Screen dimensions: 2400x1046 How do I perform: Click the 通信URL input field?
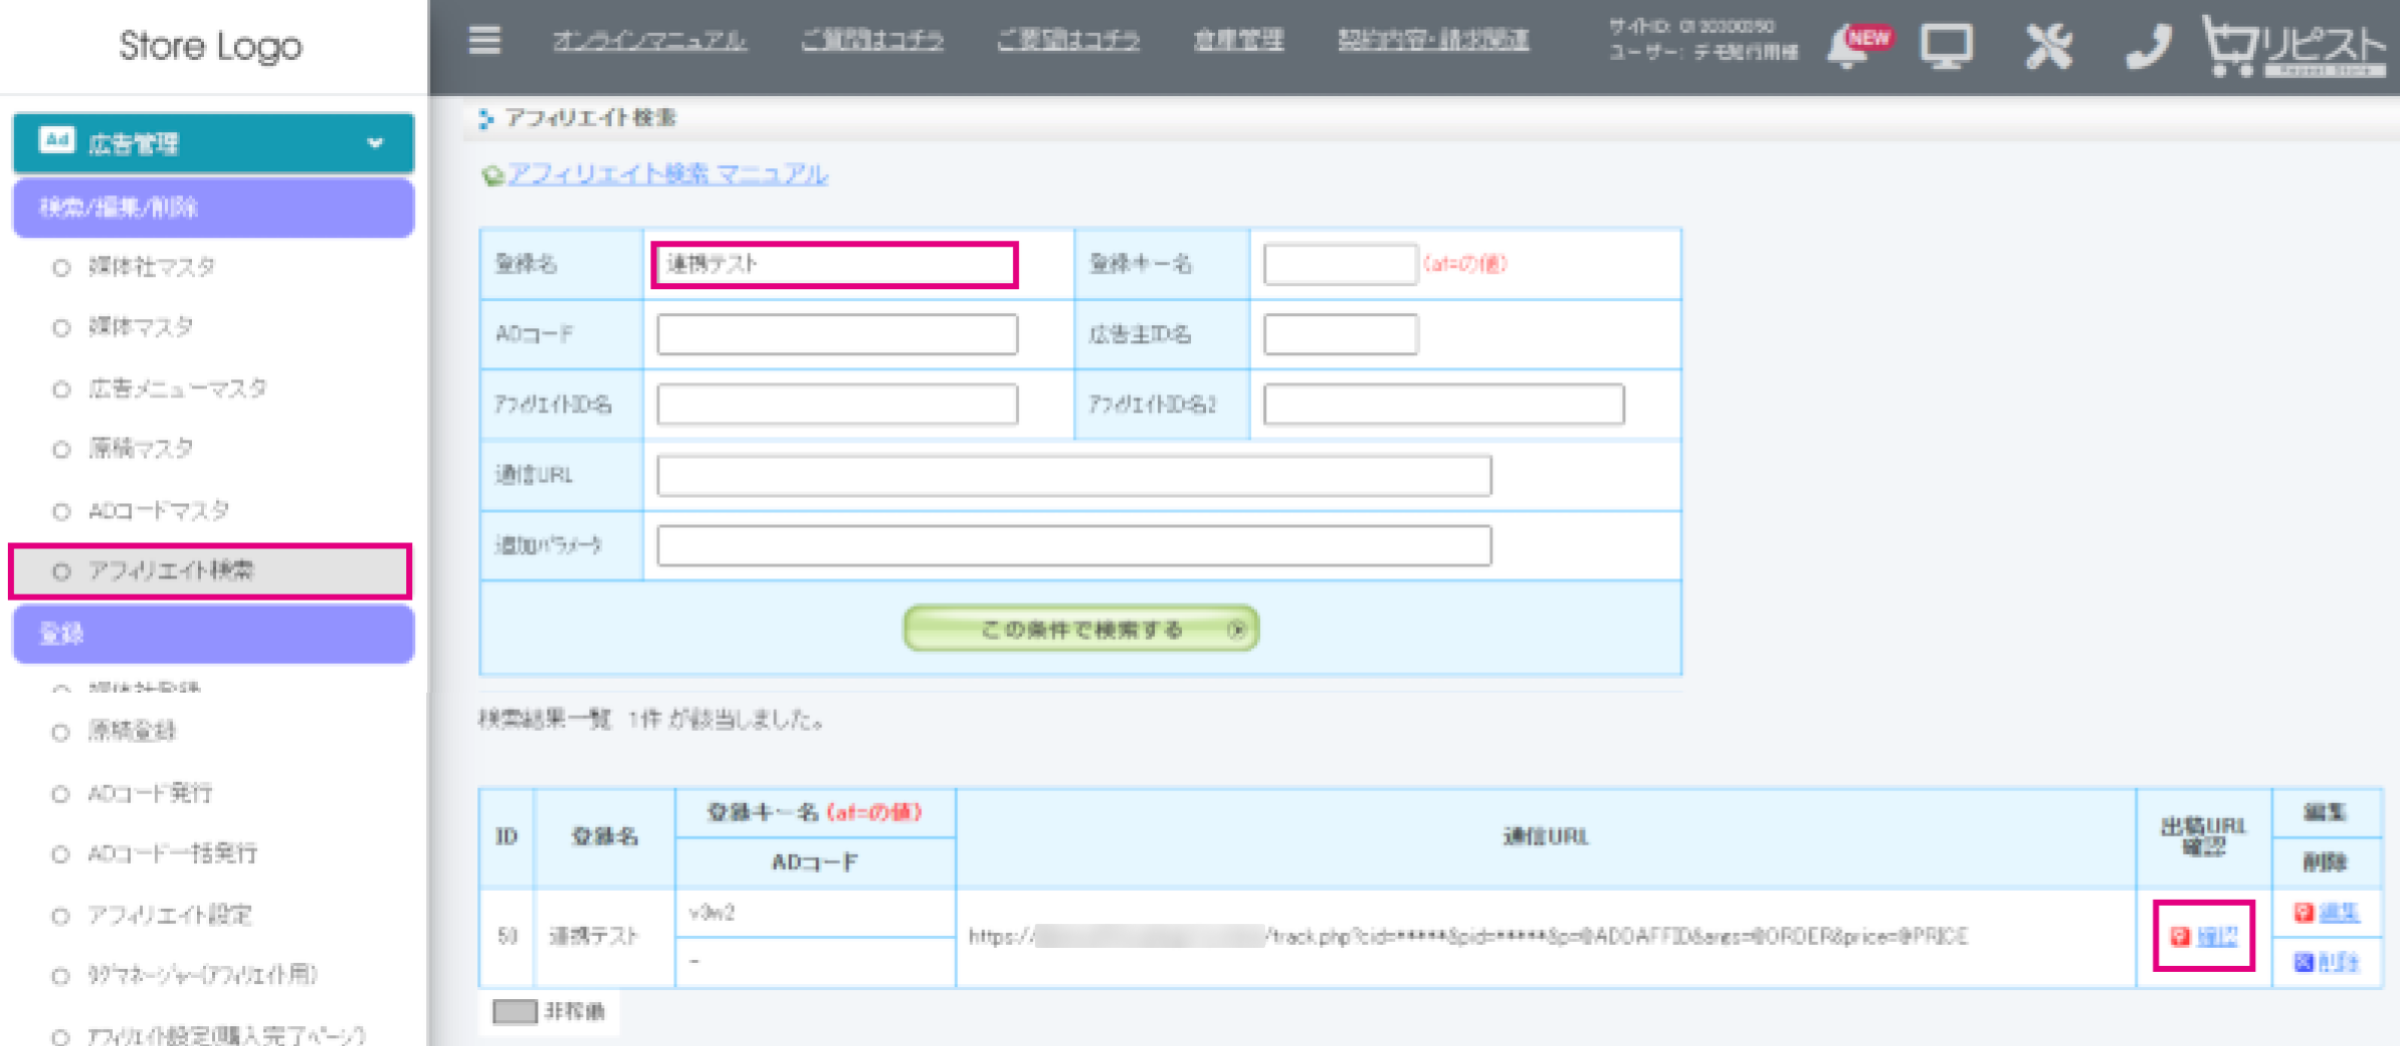tap(1074, 475)
